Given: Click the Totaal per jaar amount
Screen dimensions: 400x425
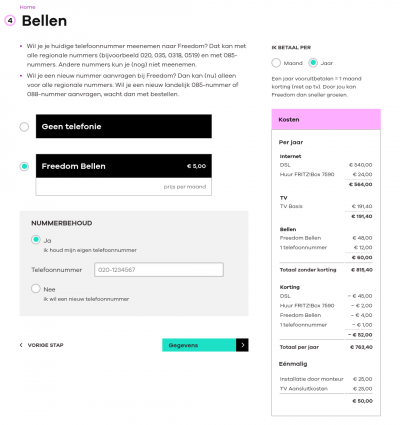Looking at the screenshot, I should click(361, 347).
